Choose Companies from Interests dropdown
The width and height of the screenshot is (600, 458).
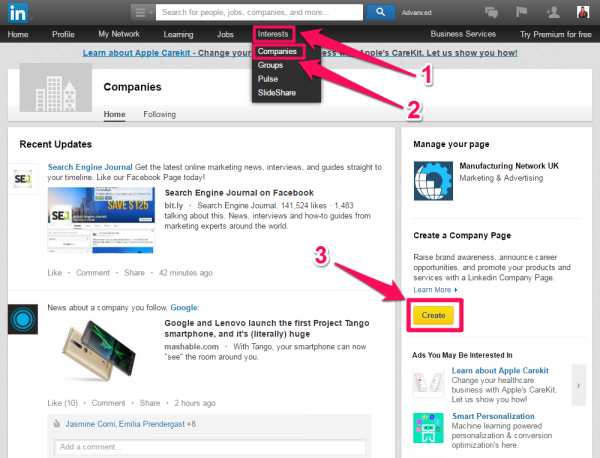[277, 51]
